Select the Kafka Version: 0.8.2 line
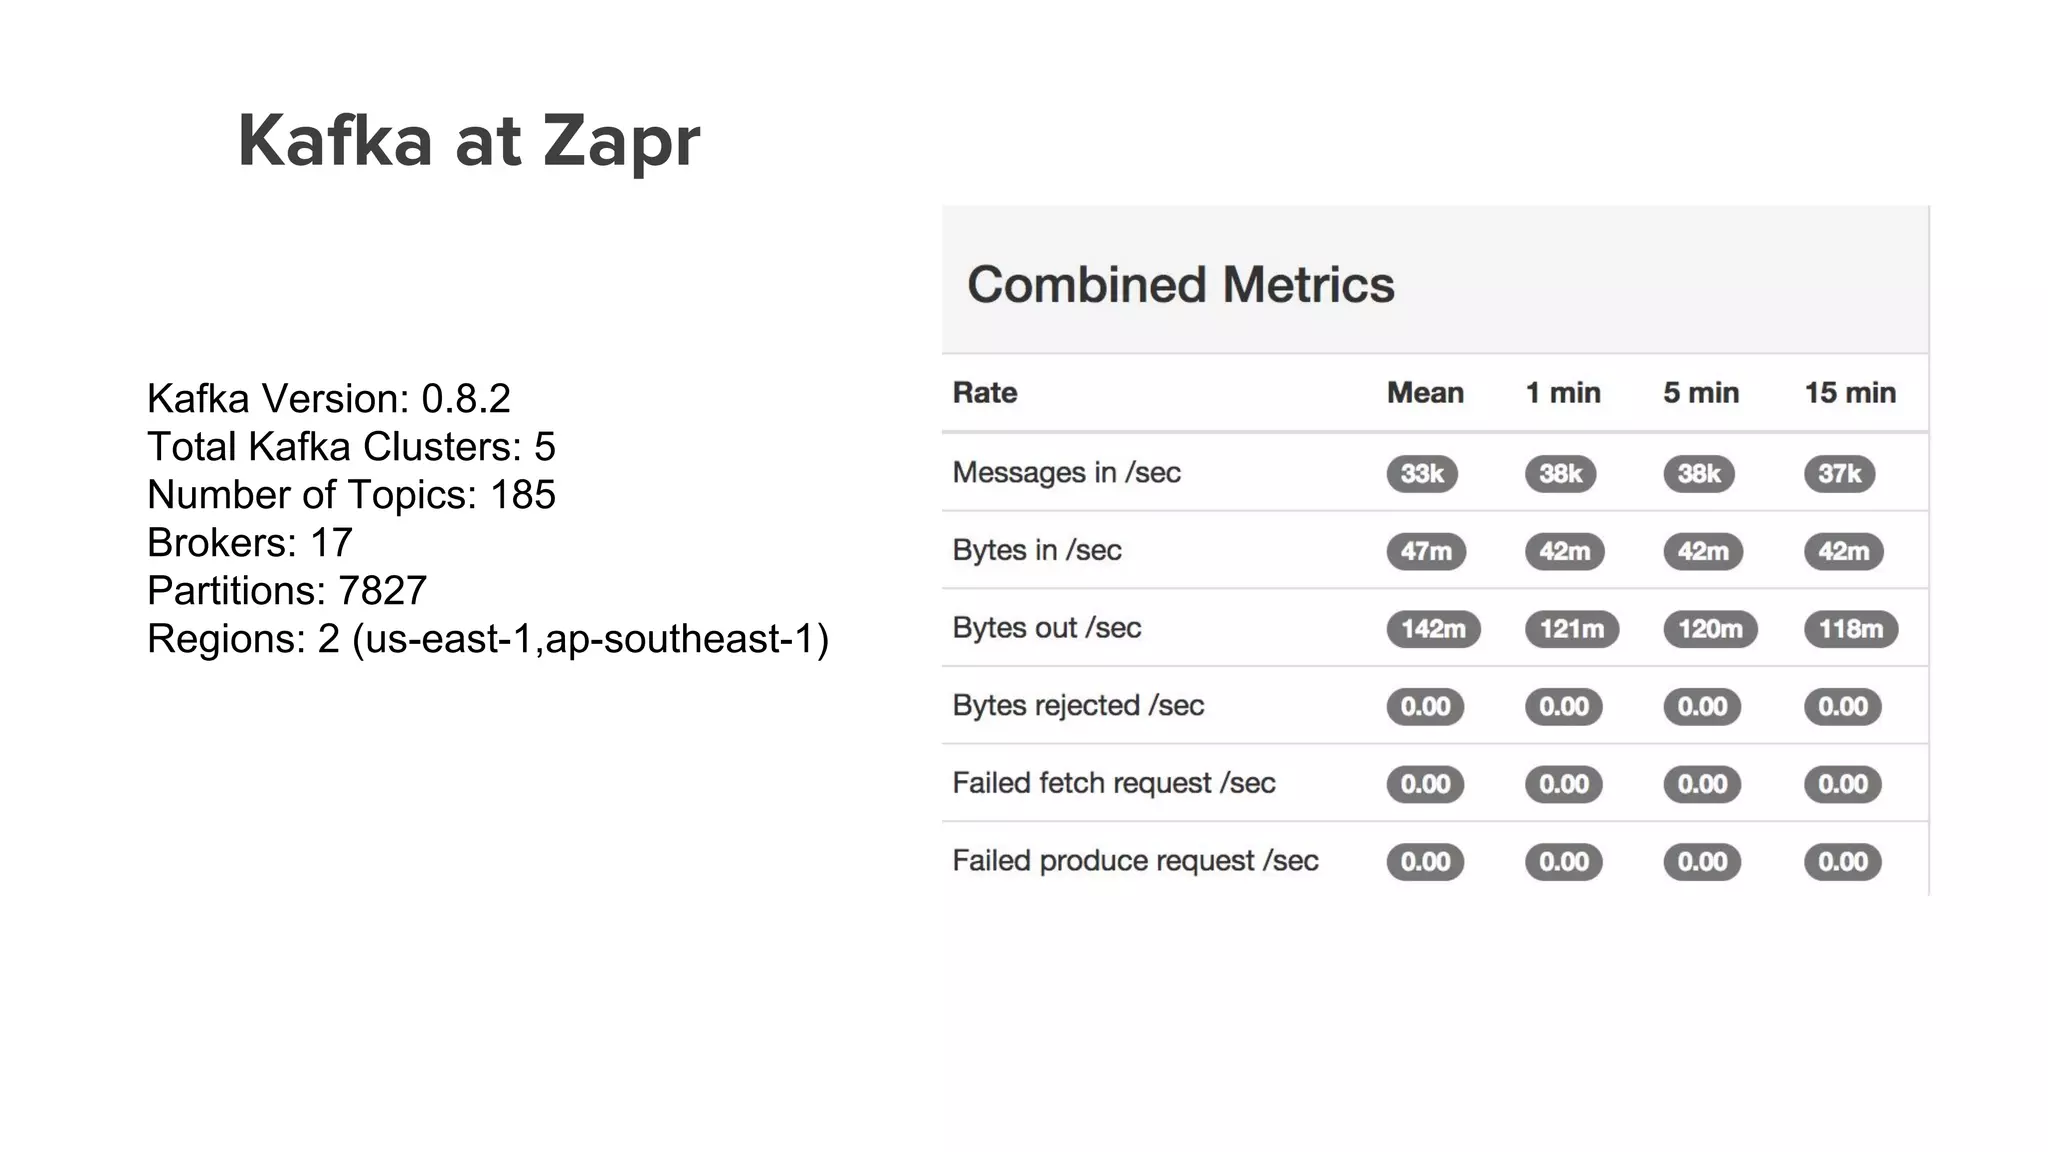 (x=329, y=399)
